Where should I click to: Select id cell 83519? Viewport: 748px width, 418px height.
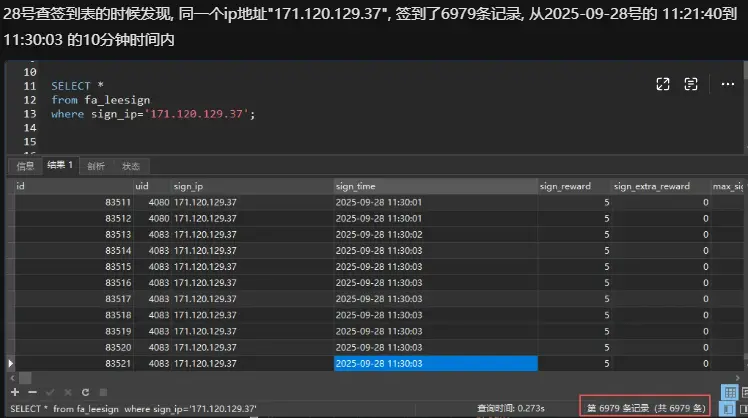73,331
